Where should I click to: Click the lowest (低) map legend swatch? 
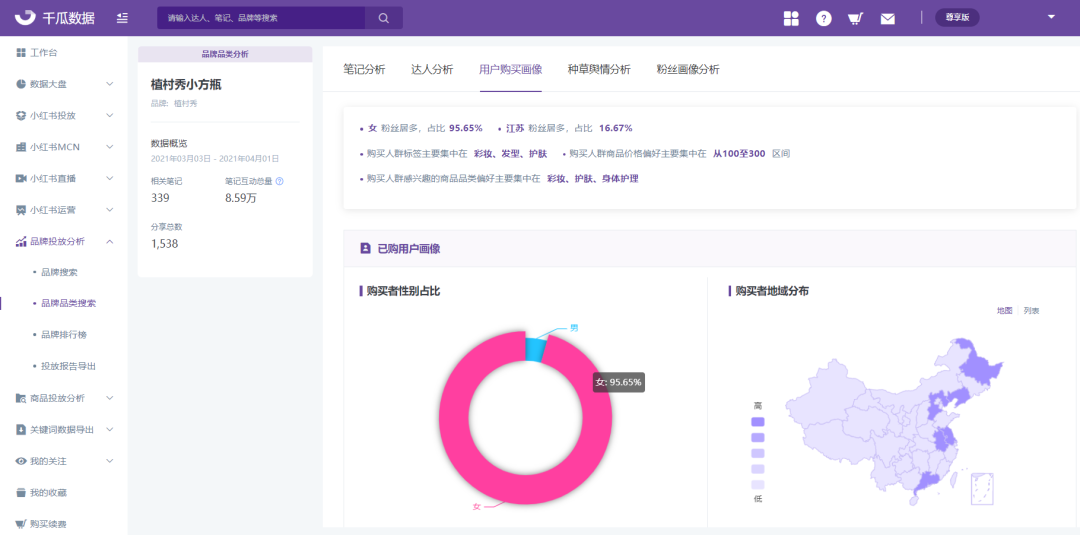pyautogui.click(x=758, y=484)
